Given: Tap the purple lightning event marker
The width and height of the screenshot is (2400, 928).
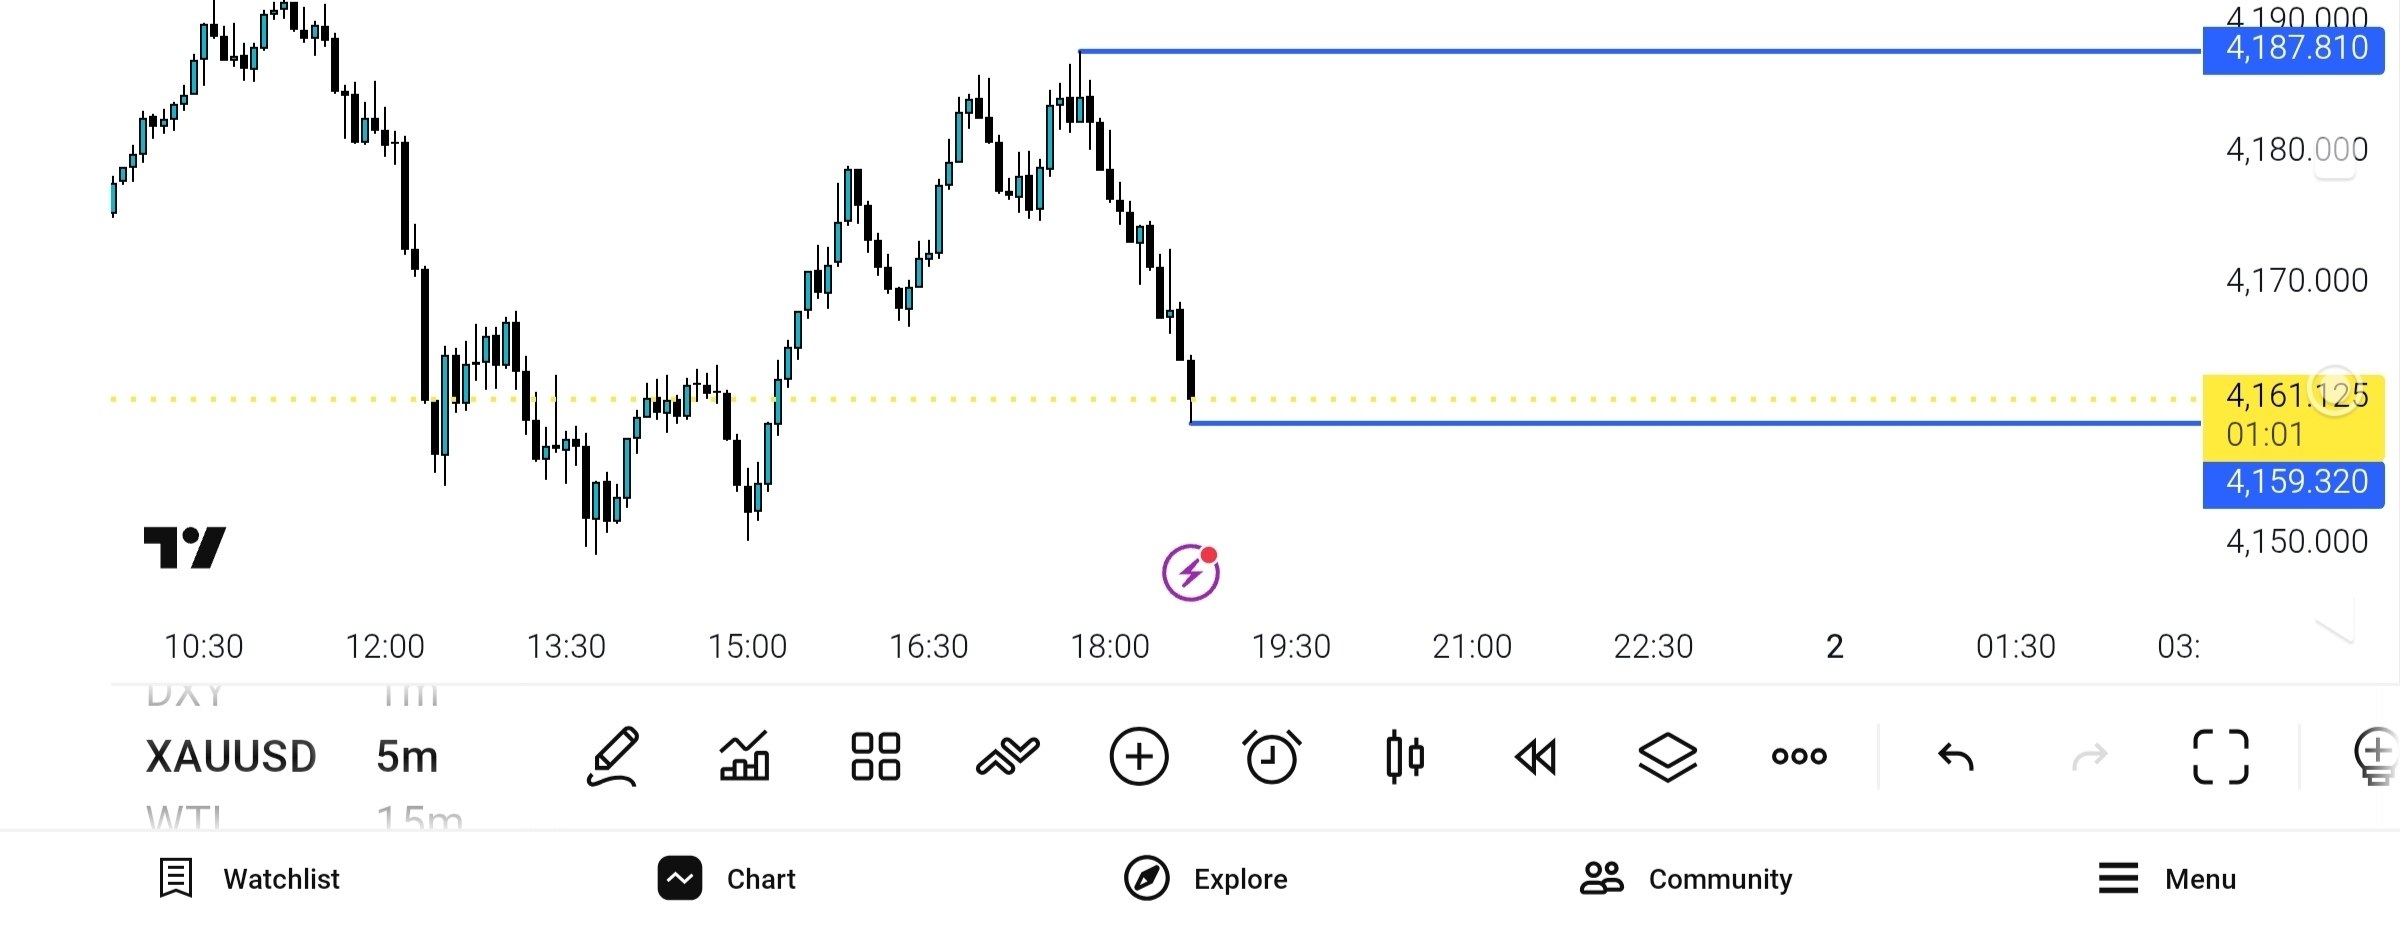Looking at the screenshot, I should click(1191, 573).
